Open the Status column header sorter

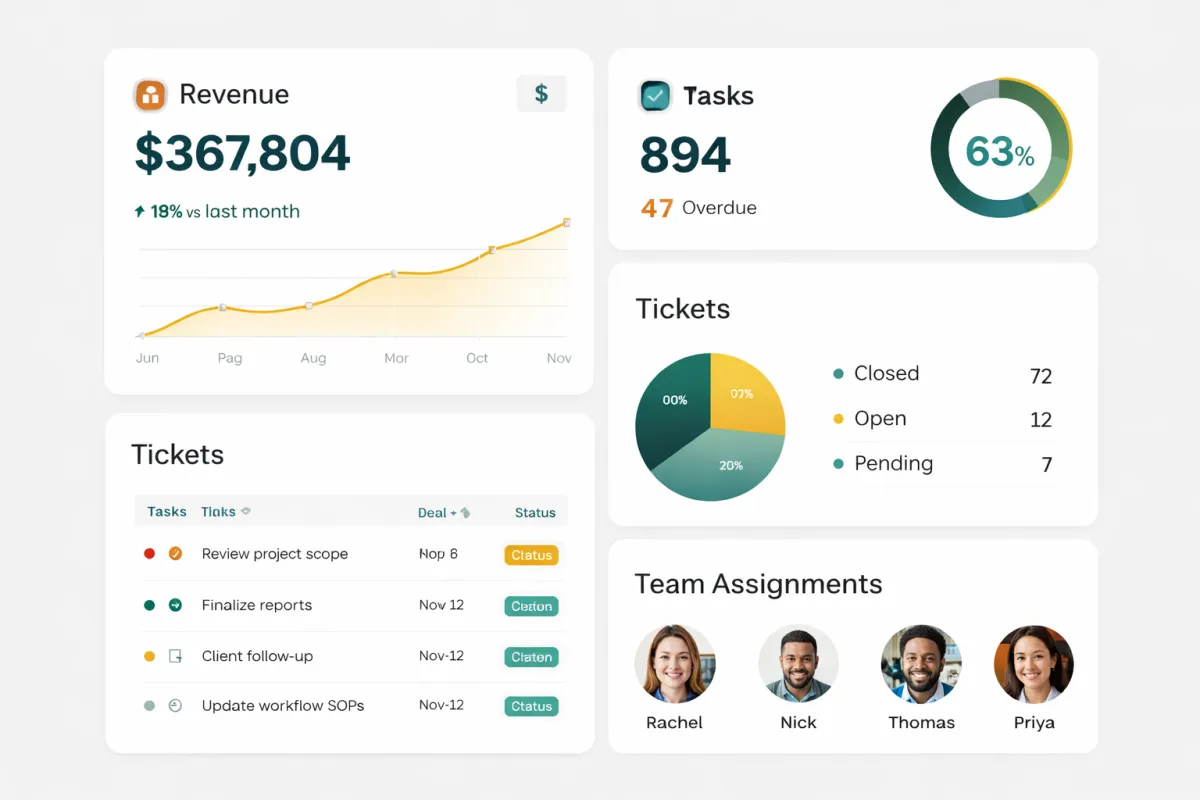point(534,512)
